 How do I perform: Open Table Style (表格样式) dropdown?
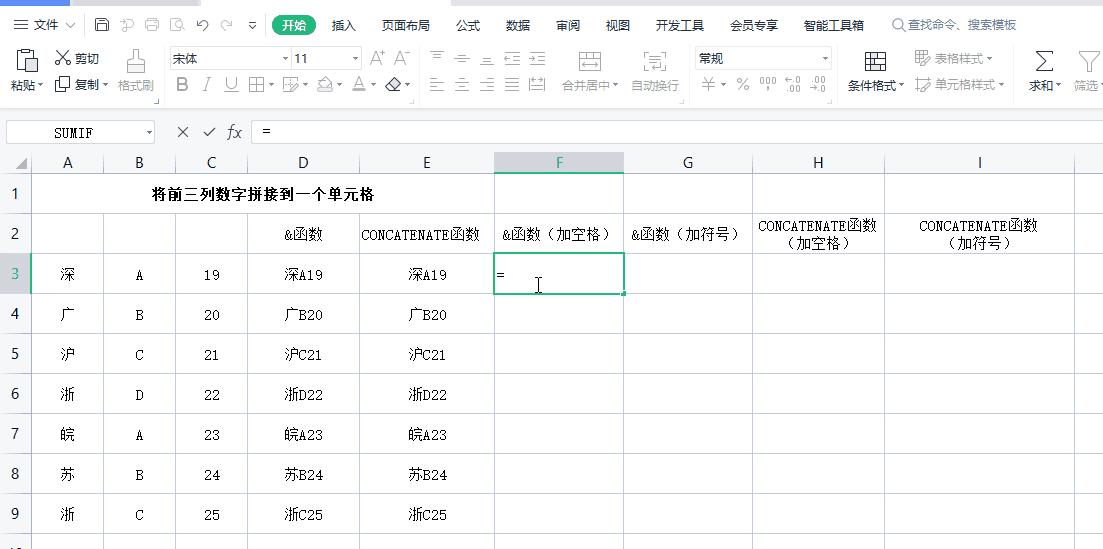[954, 58]
